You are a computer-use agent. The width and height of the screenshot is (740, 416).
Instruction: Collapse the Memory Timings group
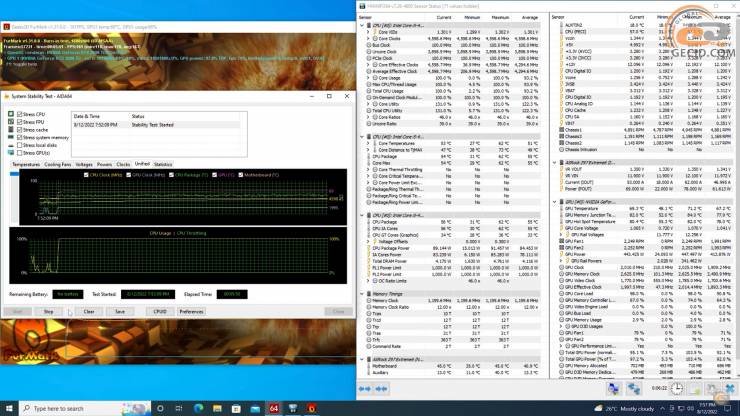tap(362, 294)
